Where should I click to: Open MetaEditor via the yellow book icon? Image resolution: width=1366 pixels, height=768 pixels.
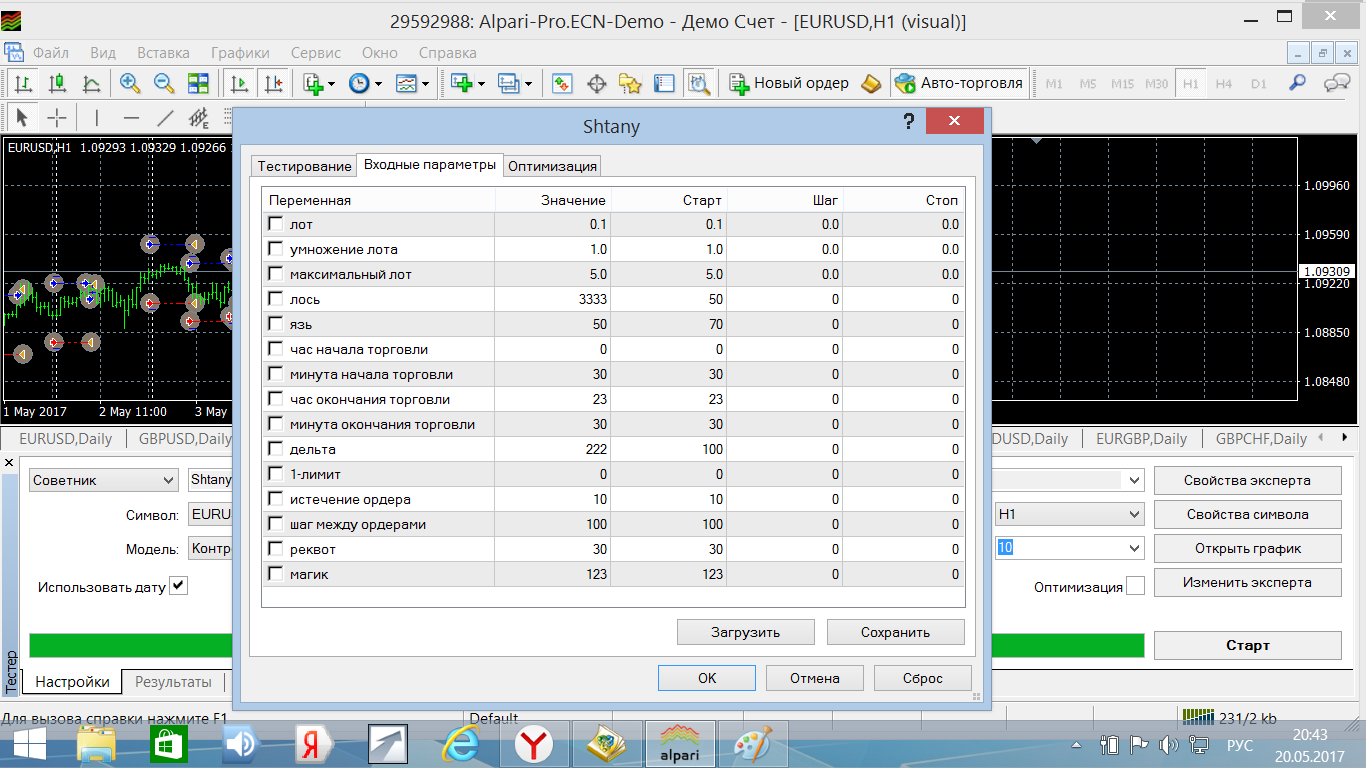871,84
